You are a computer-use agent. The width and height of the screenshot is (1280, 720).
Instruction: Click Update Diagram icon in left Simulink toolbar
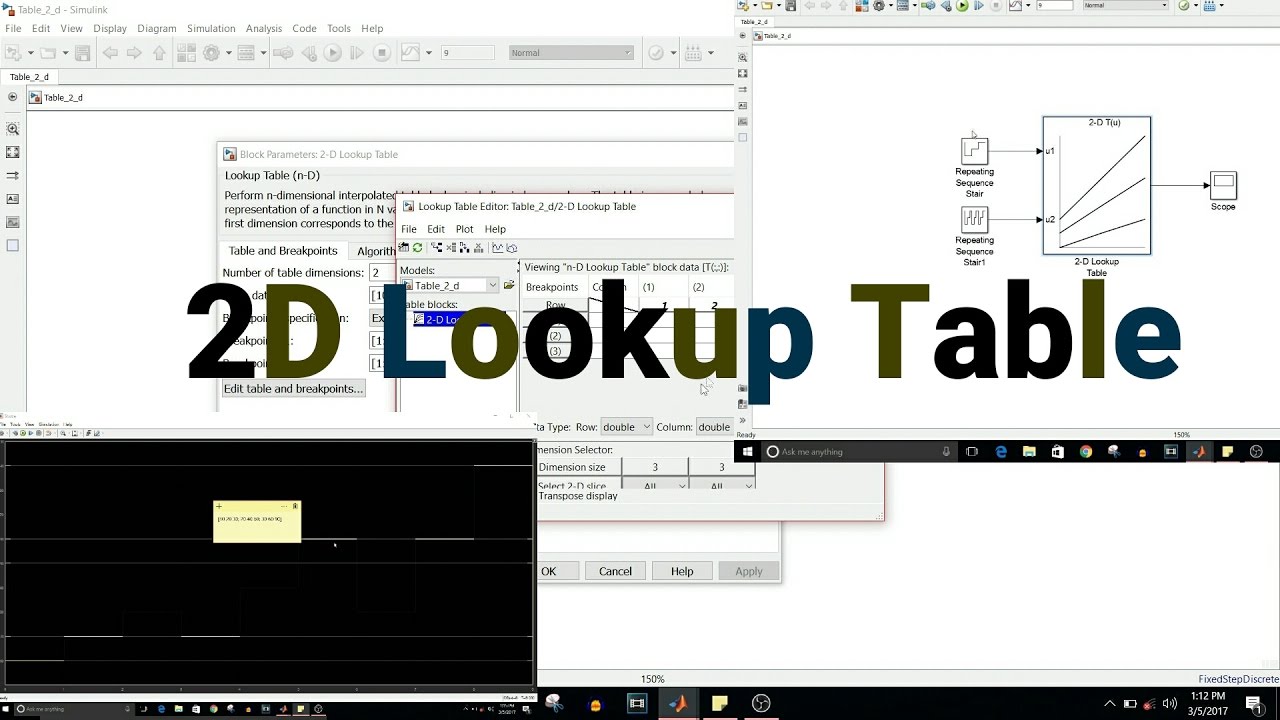[x=283, y=53]
